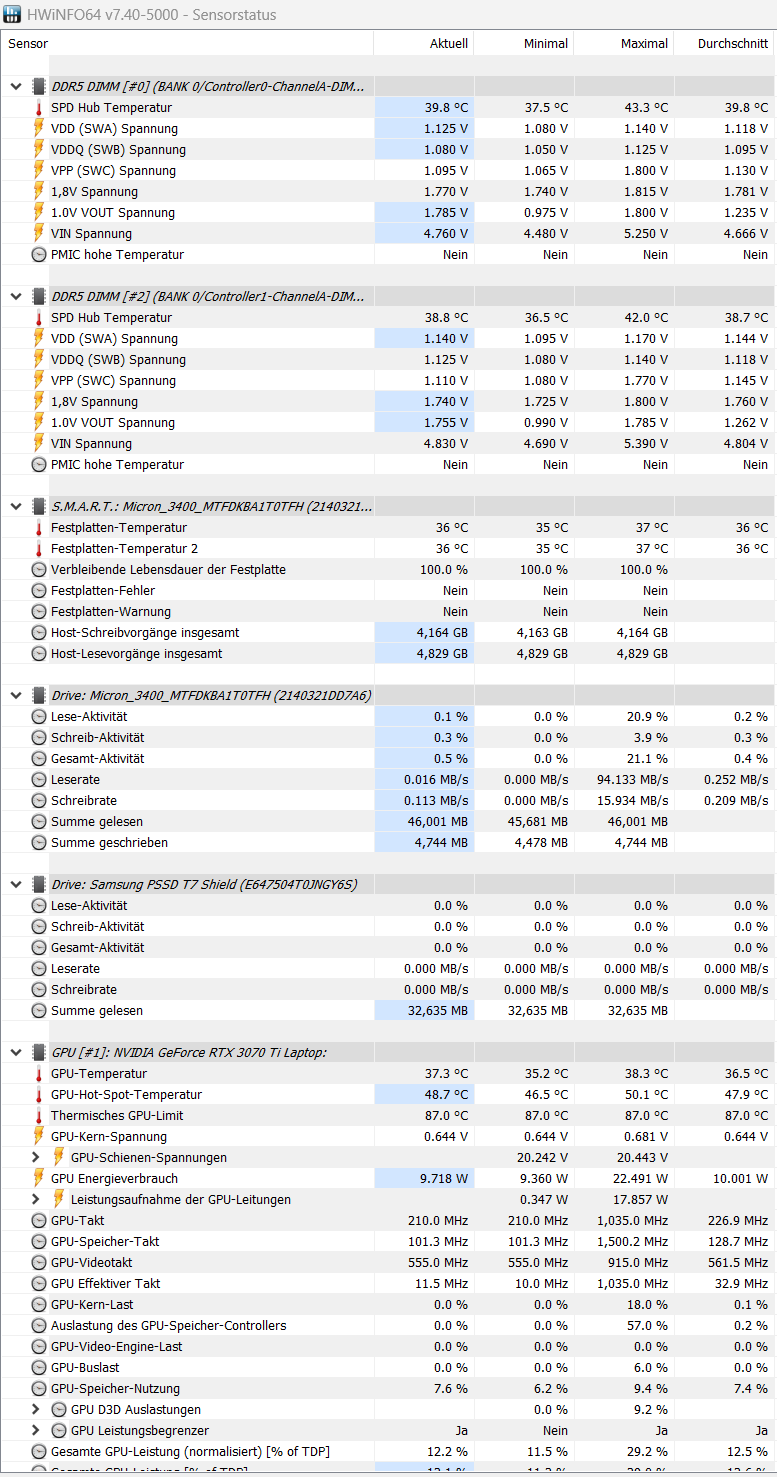Image resolution: width=777 pixels, height=1477 pixels.
Task: Select the VPP (SWC) Spannung row showing 1.110 V
Action: point(388,381)
